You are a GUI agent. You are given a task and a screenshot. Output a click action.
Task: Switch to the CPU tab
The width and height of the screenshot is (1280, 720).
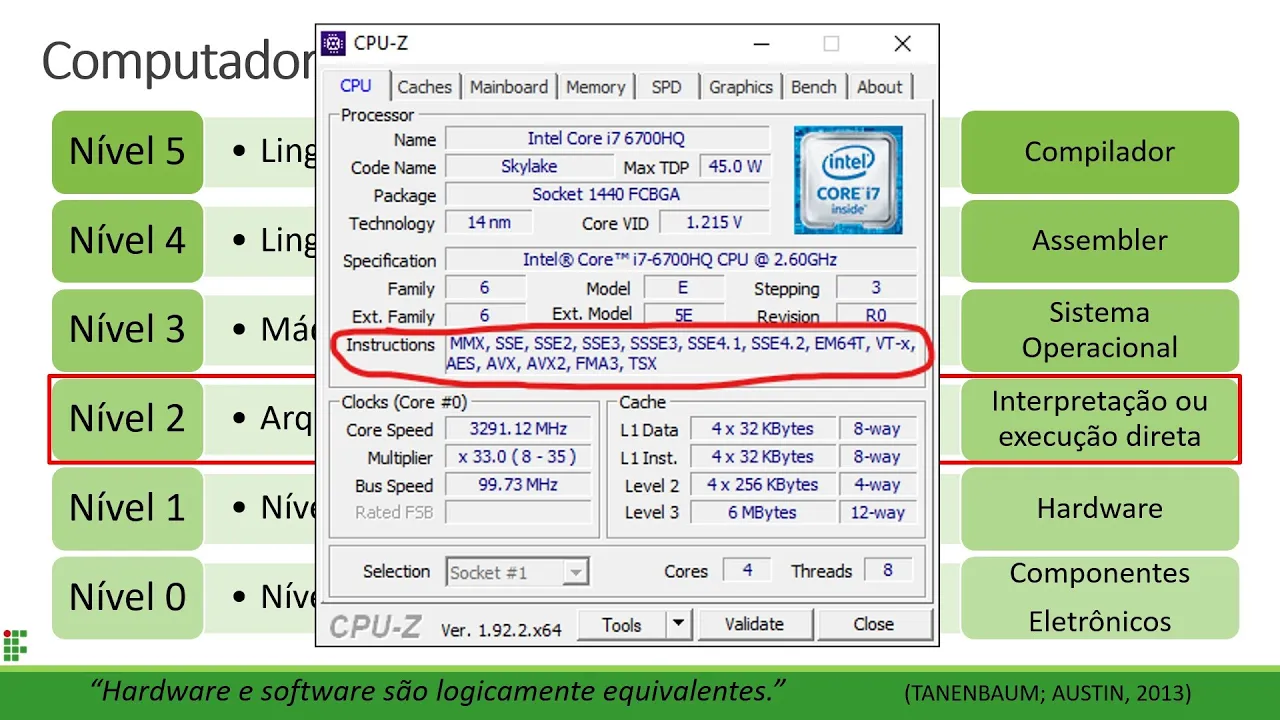356,87
